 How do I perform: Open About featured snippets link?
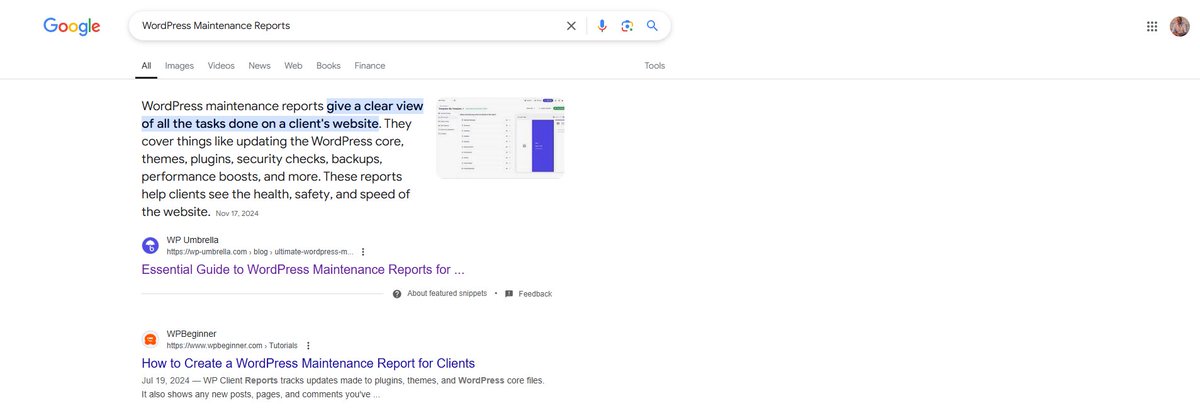point(447,294)
